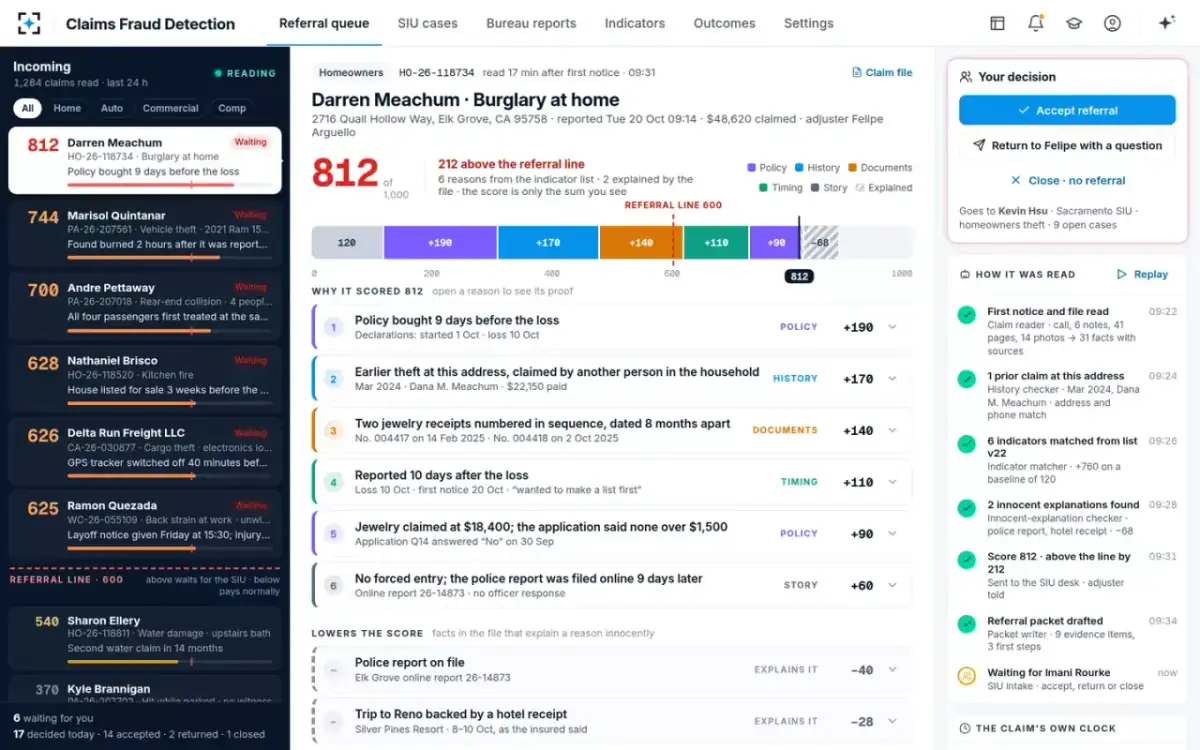Click the waiting icon for Imani Rourke
The width and height of the screenshot is (1200, 750).
pos(966,676)
